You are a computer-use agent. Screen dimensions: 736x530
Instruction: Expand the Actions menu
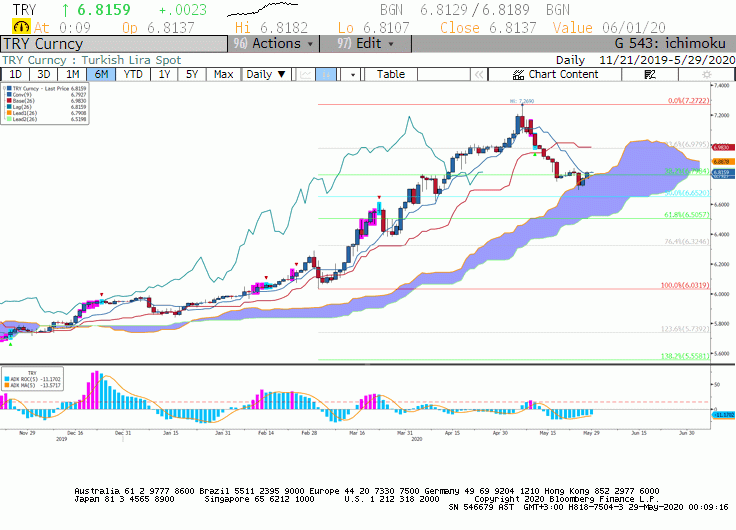tap(274, 44)
